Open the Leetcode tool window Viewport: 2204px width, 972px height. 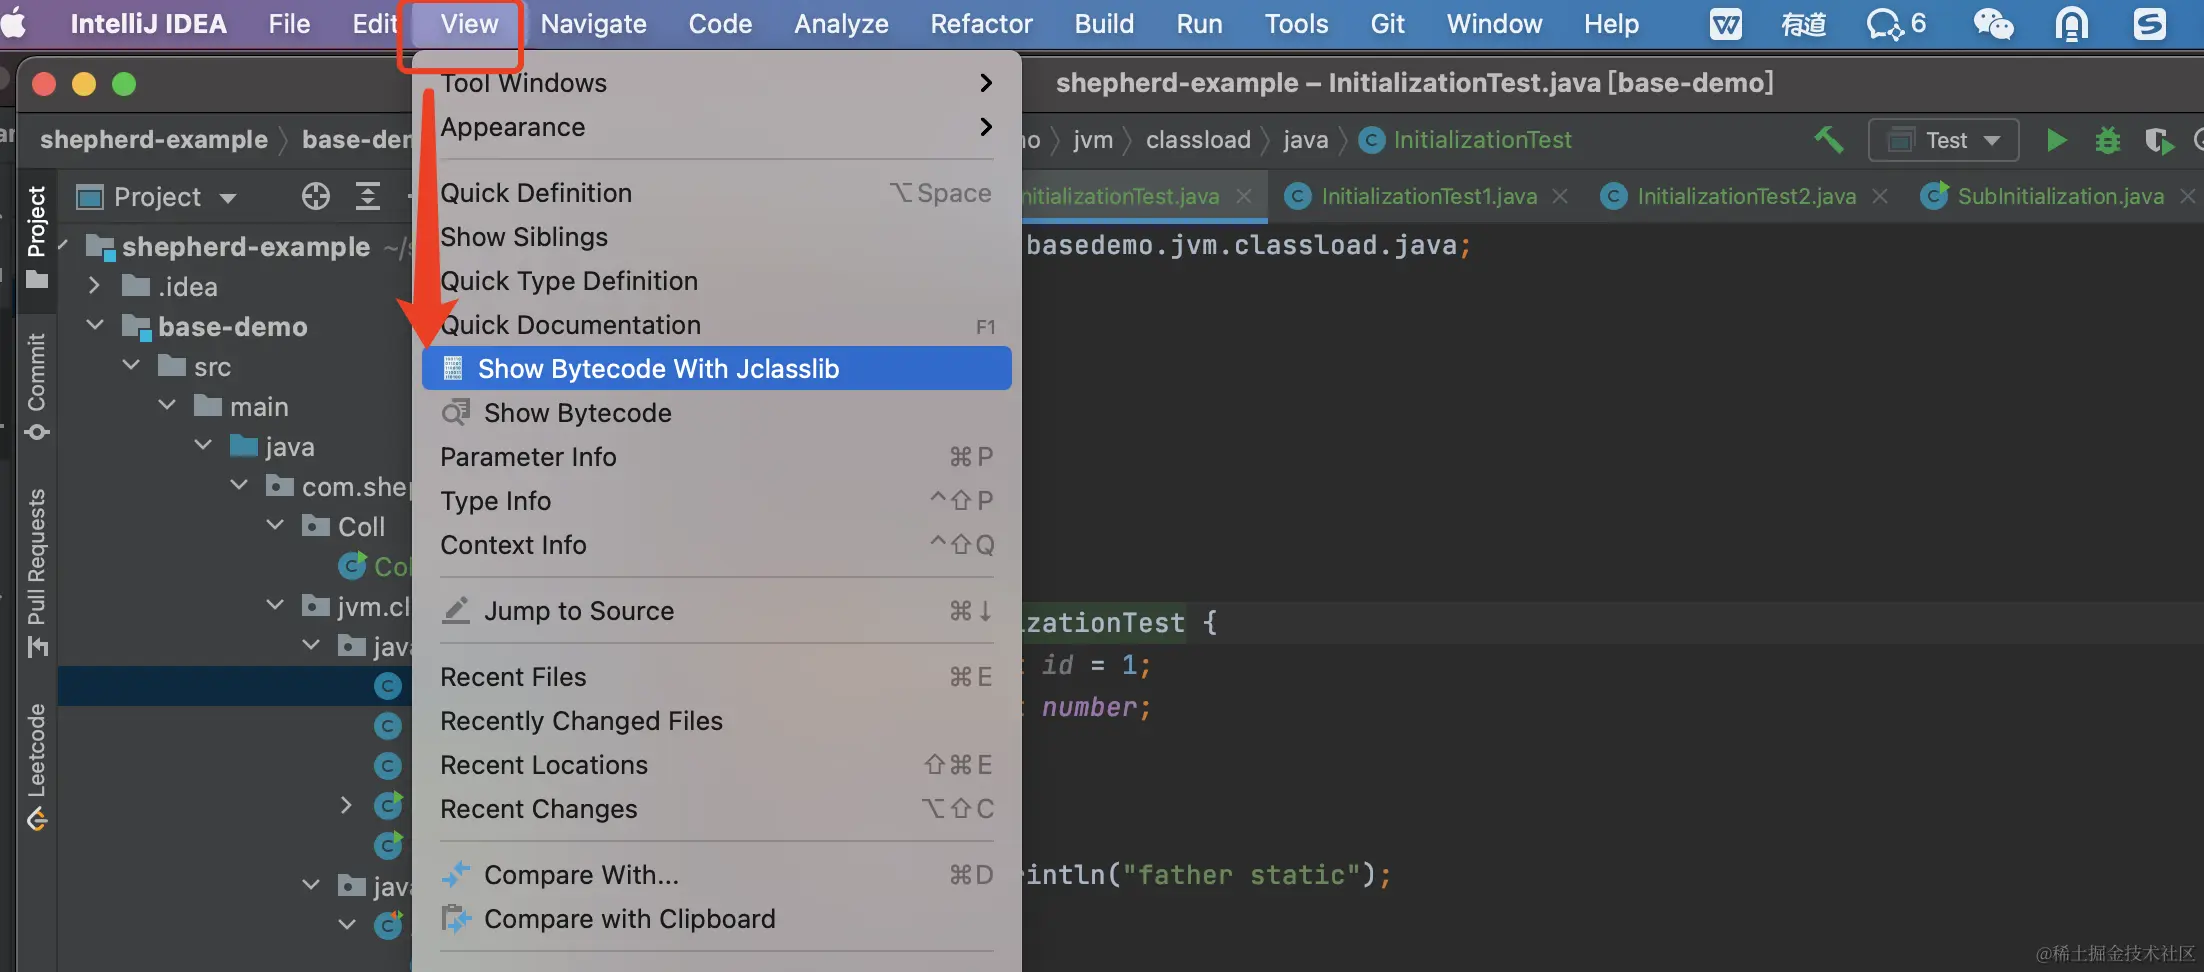(37, 766)
